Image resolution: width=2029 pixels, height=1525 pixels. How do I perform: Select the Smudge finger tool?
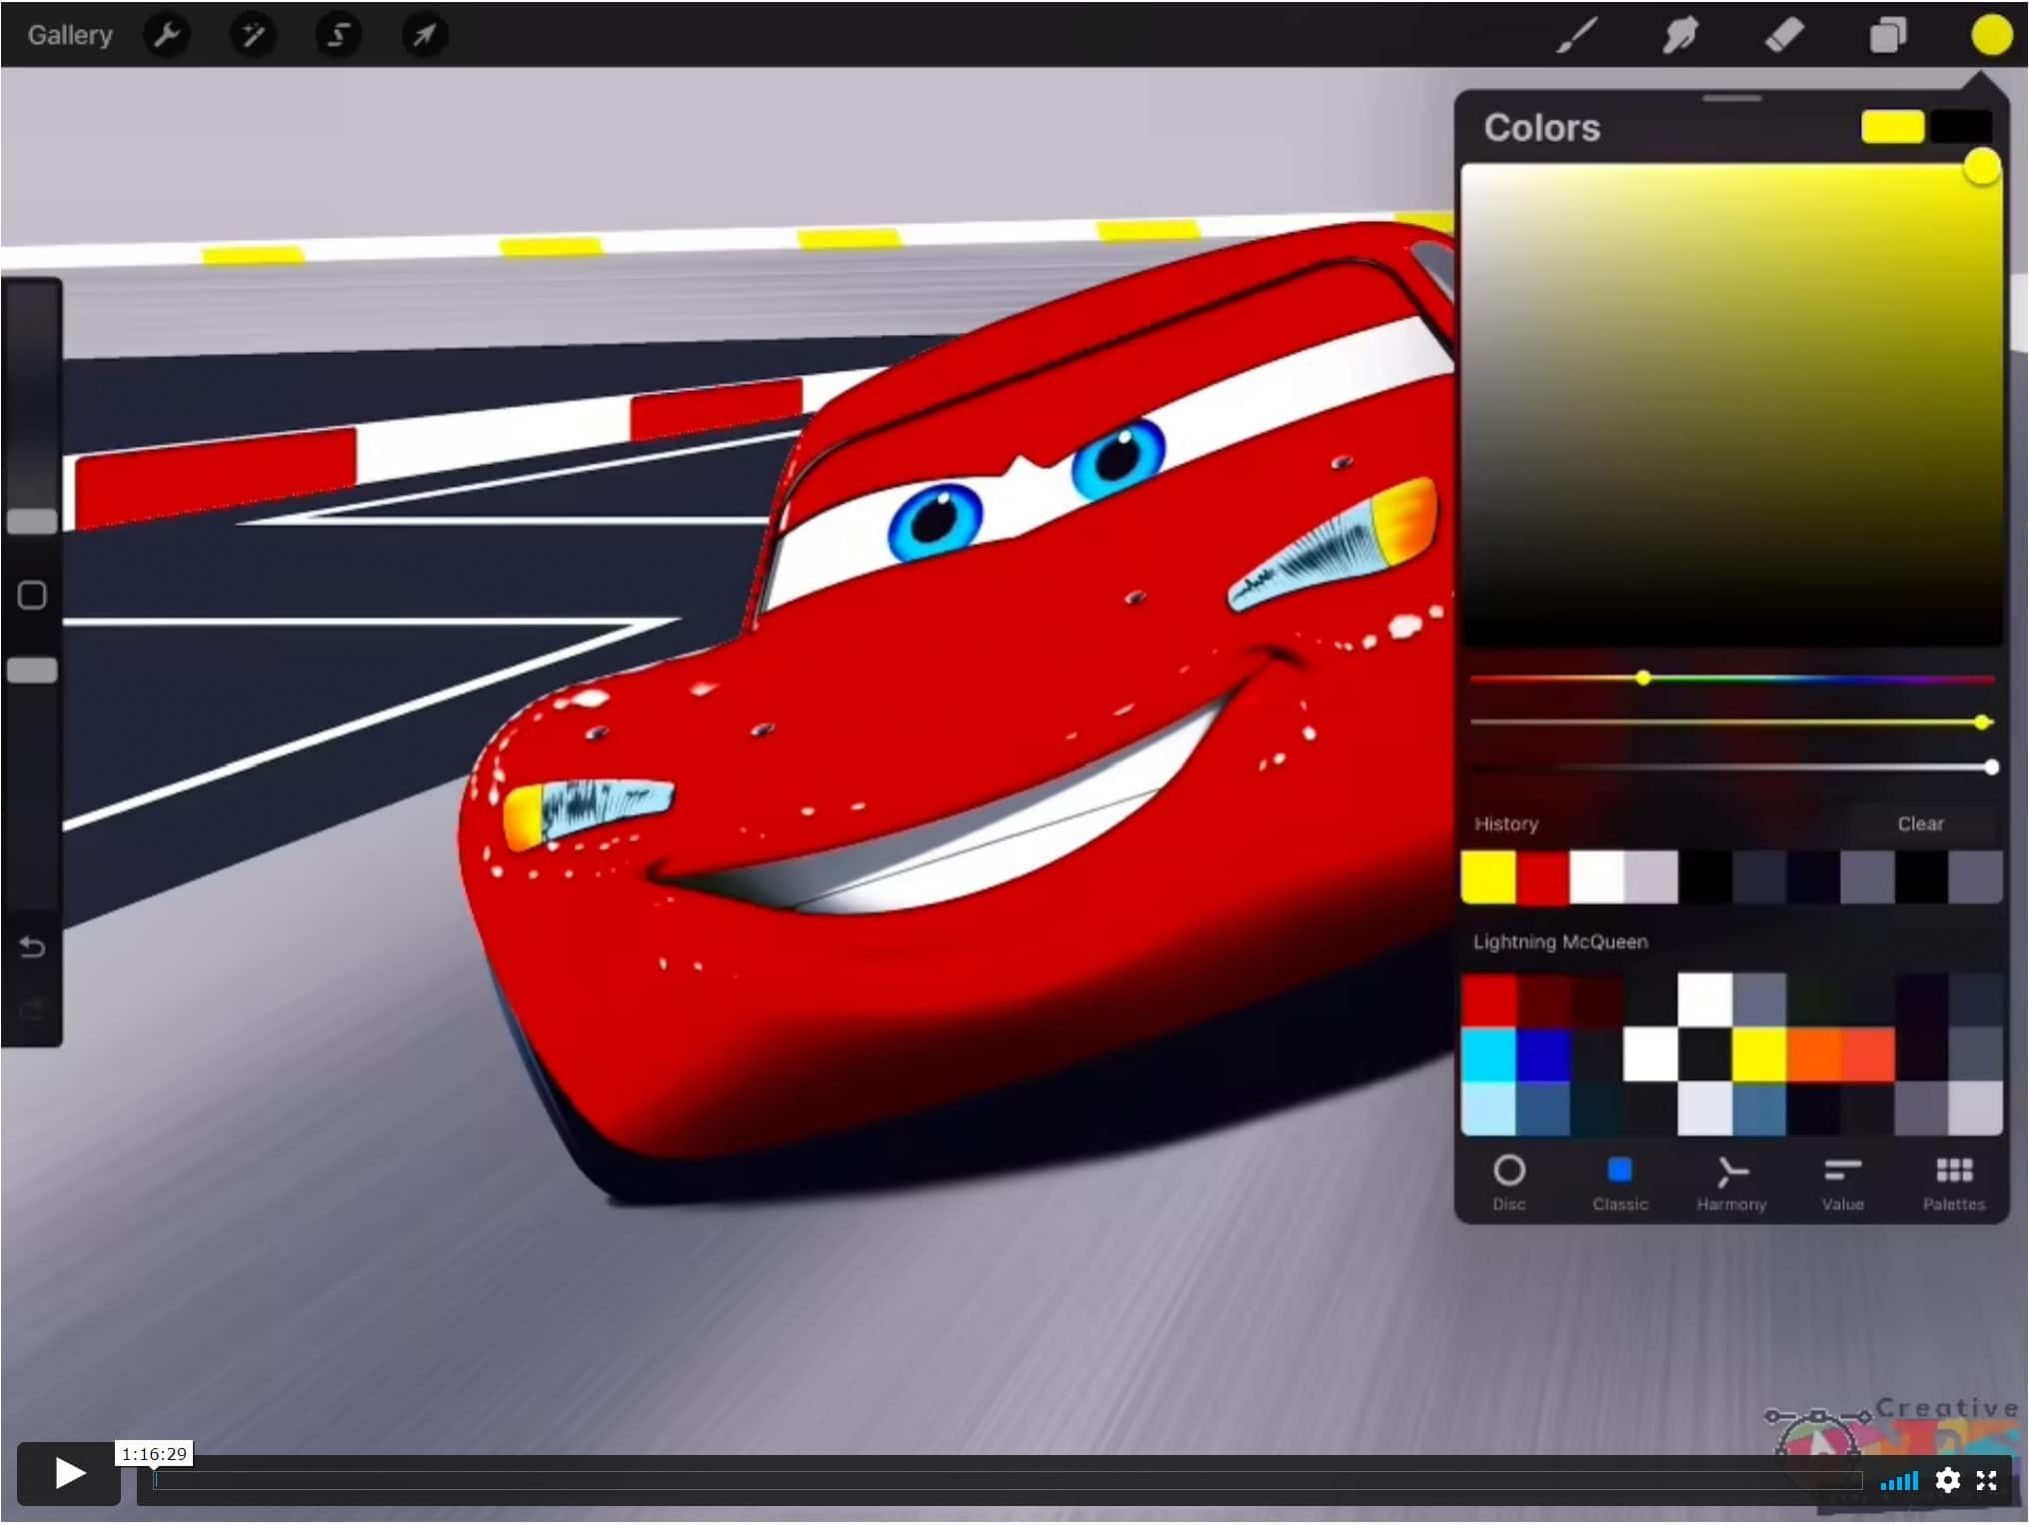[1681, 36]
